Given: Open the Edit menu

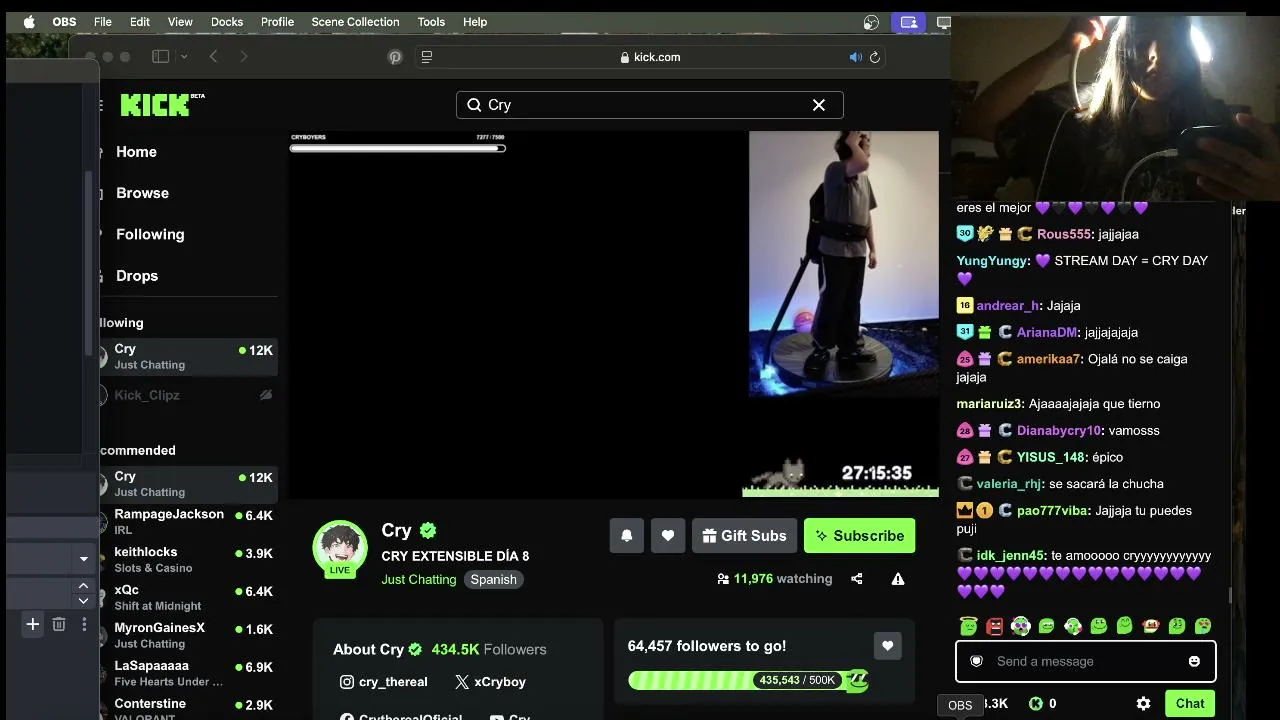Looking at the screenshot, I should [x=140, y=22].
